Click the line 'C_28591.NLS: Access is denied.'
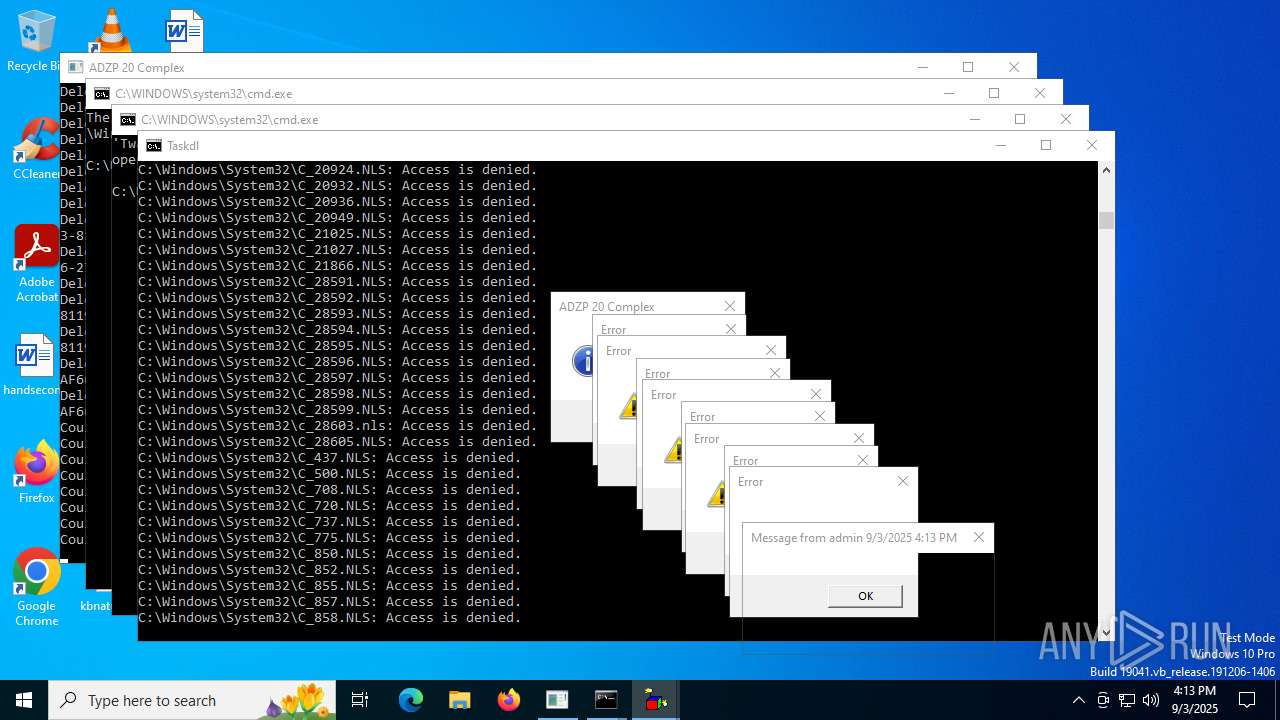The image size is (1280, 720). [338, 282]
